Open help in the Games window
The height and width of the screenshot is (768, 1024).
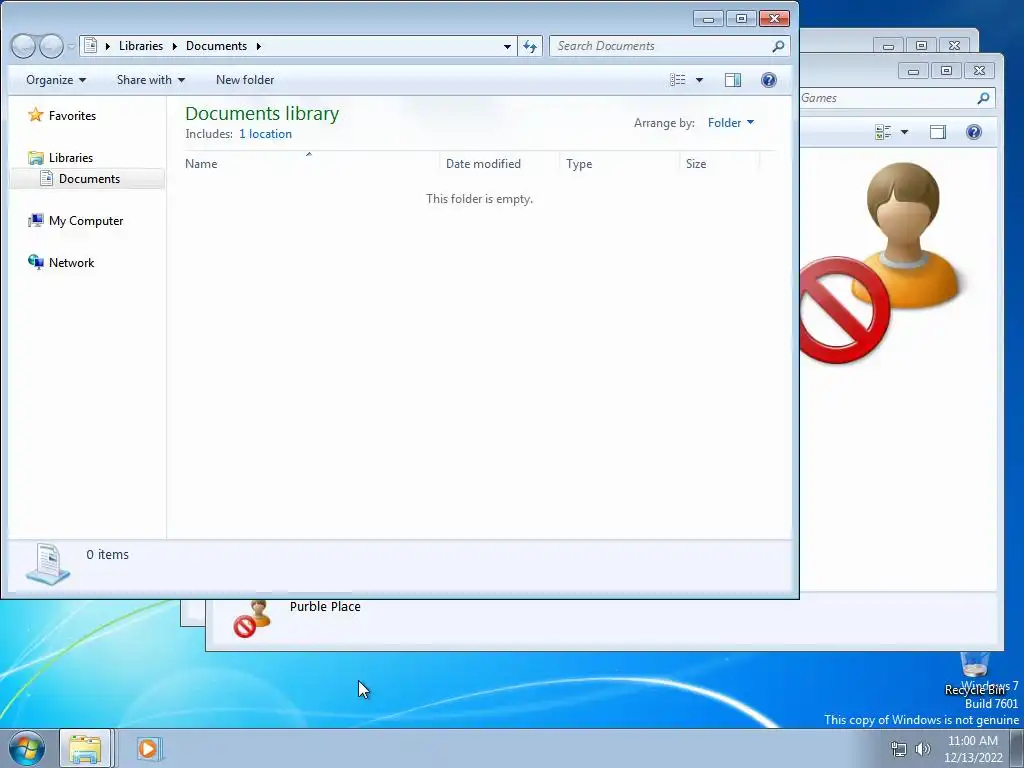974,132
